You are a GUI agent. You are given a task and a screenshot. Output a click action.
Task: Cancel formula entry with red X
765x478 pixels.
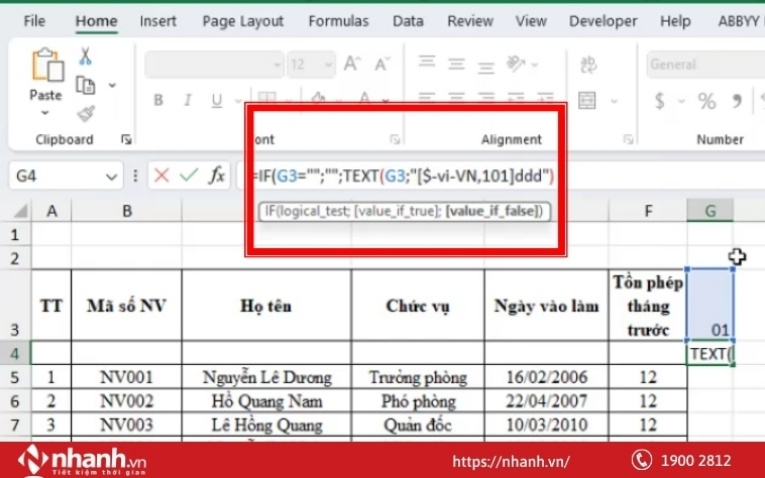tap(161, 175)
